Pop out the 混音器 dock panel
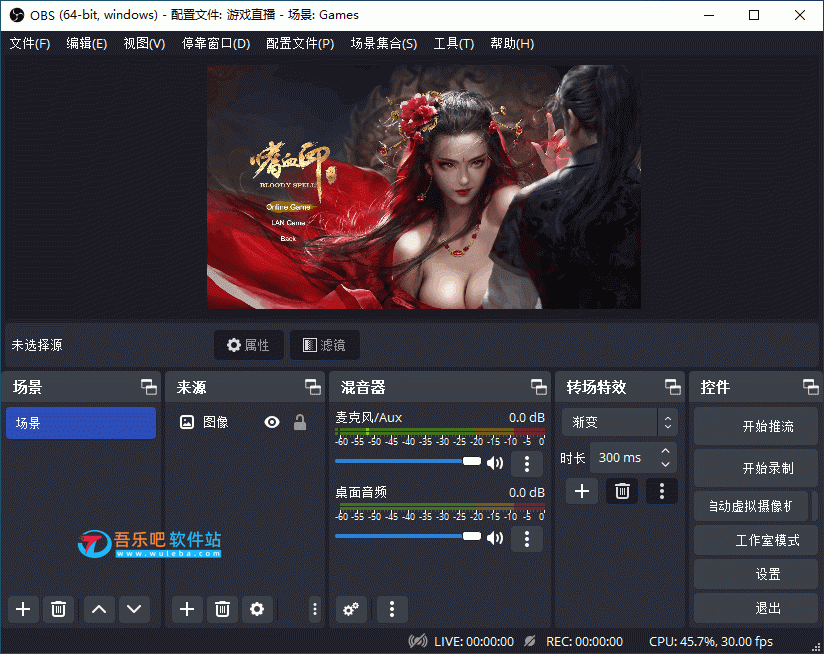 click(x=539, y=388)
